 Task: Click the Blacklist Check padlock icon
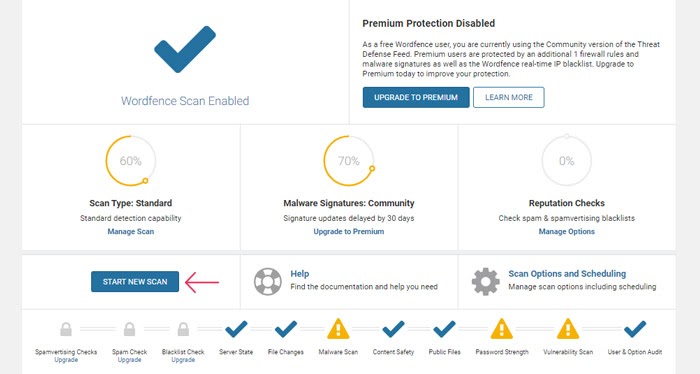click(183, 329)
